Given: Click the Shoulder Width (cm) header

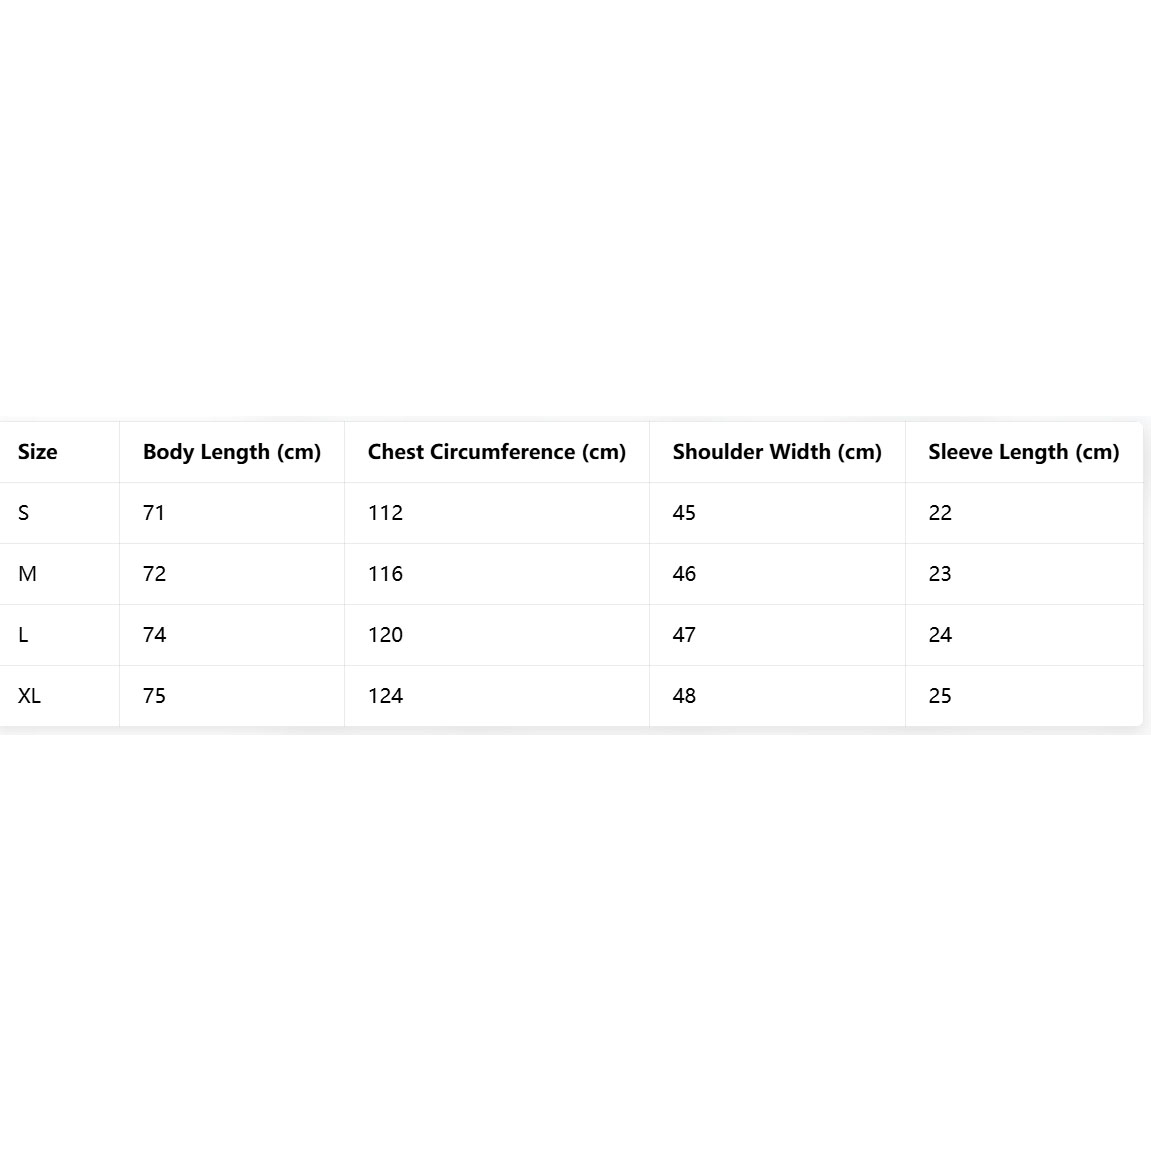Looking at the screenshot, I should [777, 452].
